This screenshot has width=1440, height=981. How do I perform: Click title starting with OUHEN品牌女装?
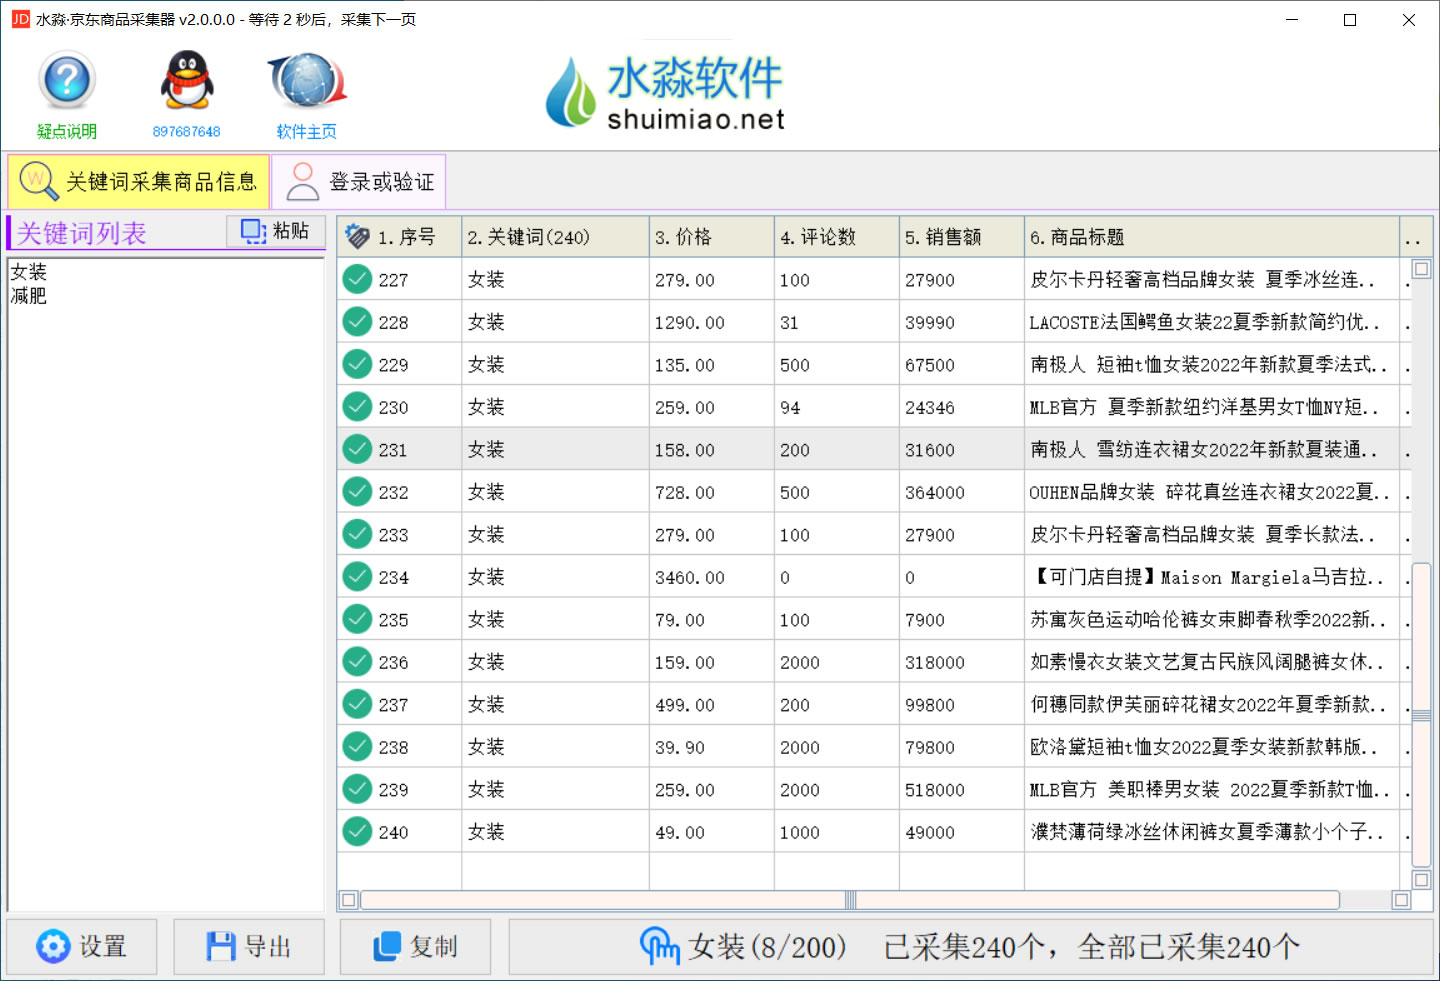point(1210,492)
